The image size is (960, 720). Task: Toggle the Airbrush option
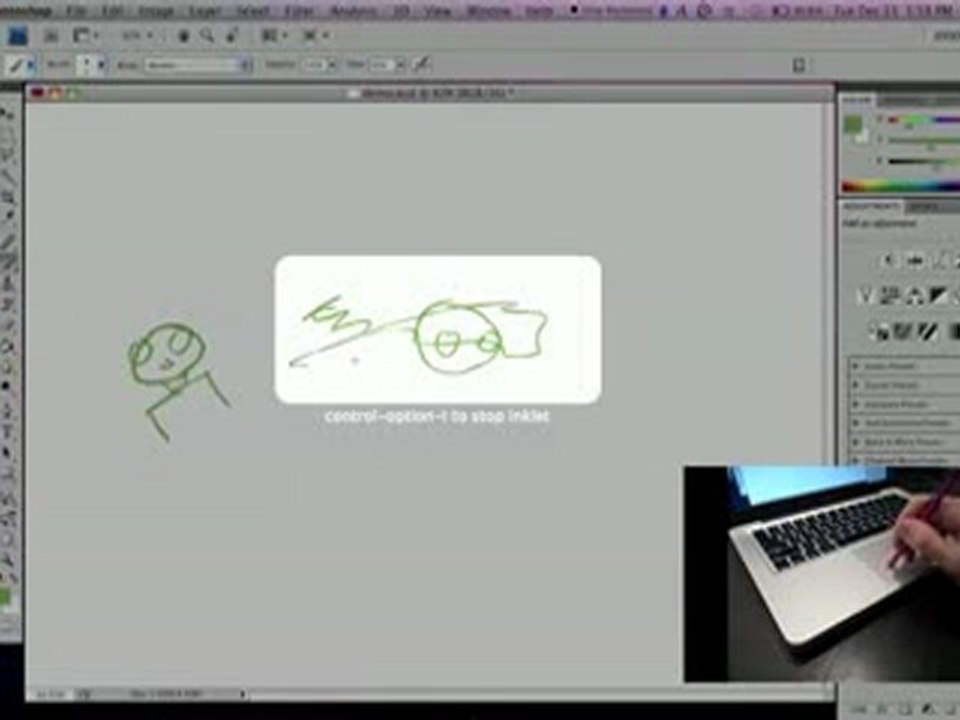click(422, 64)
